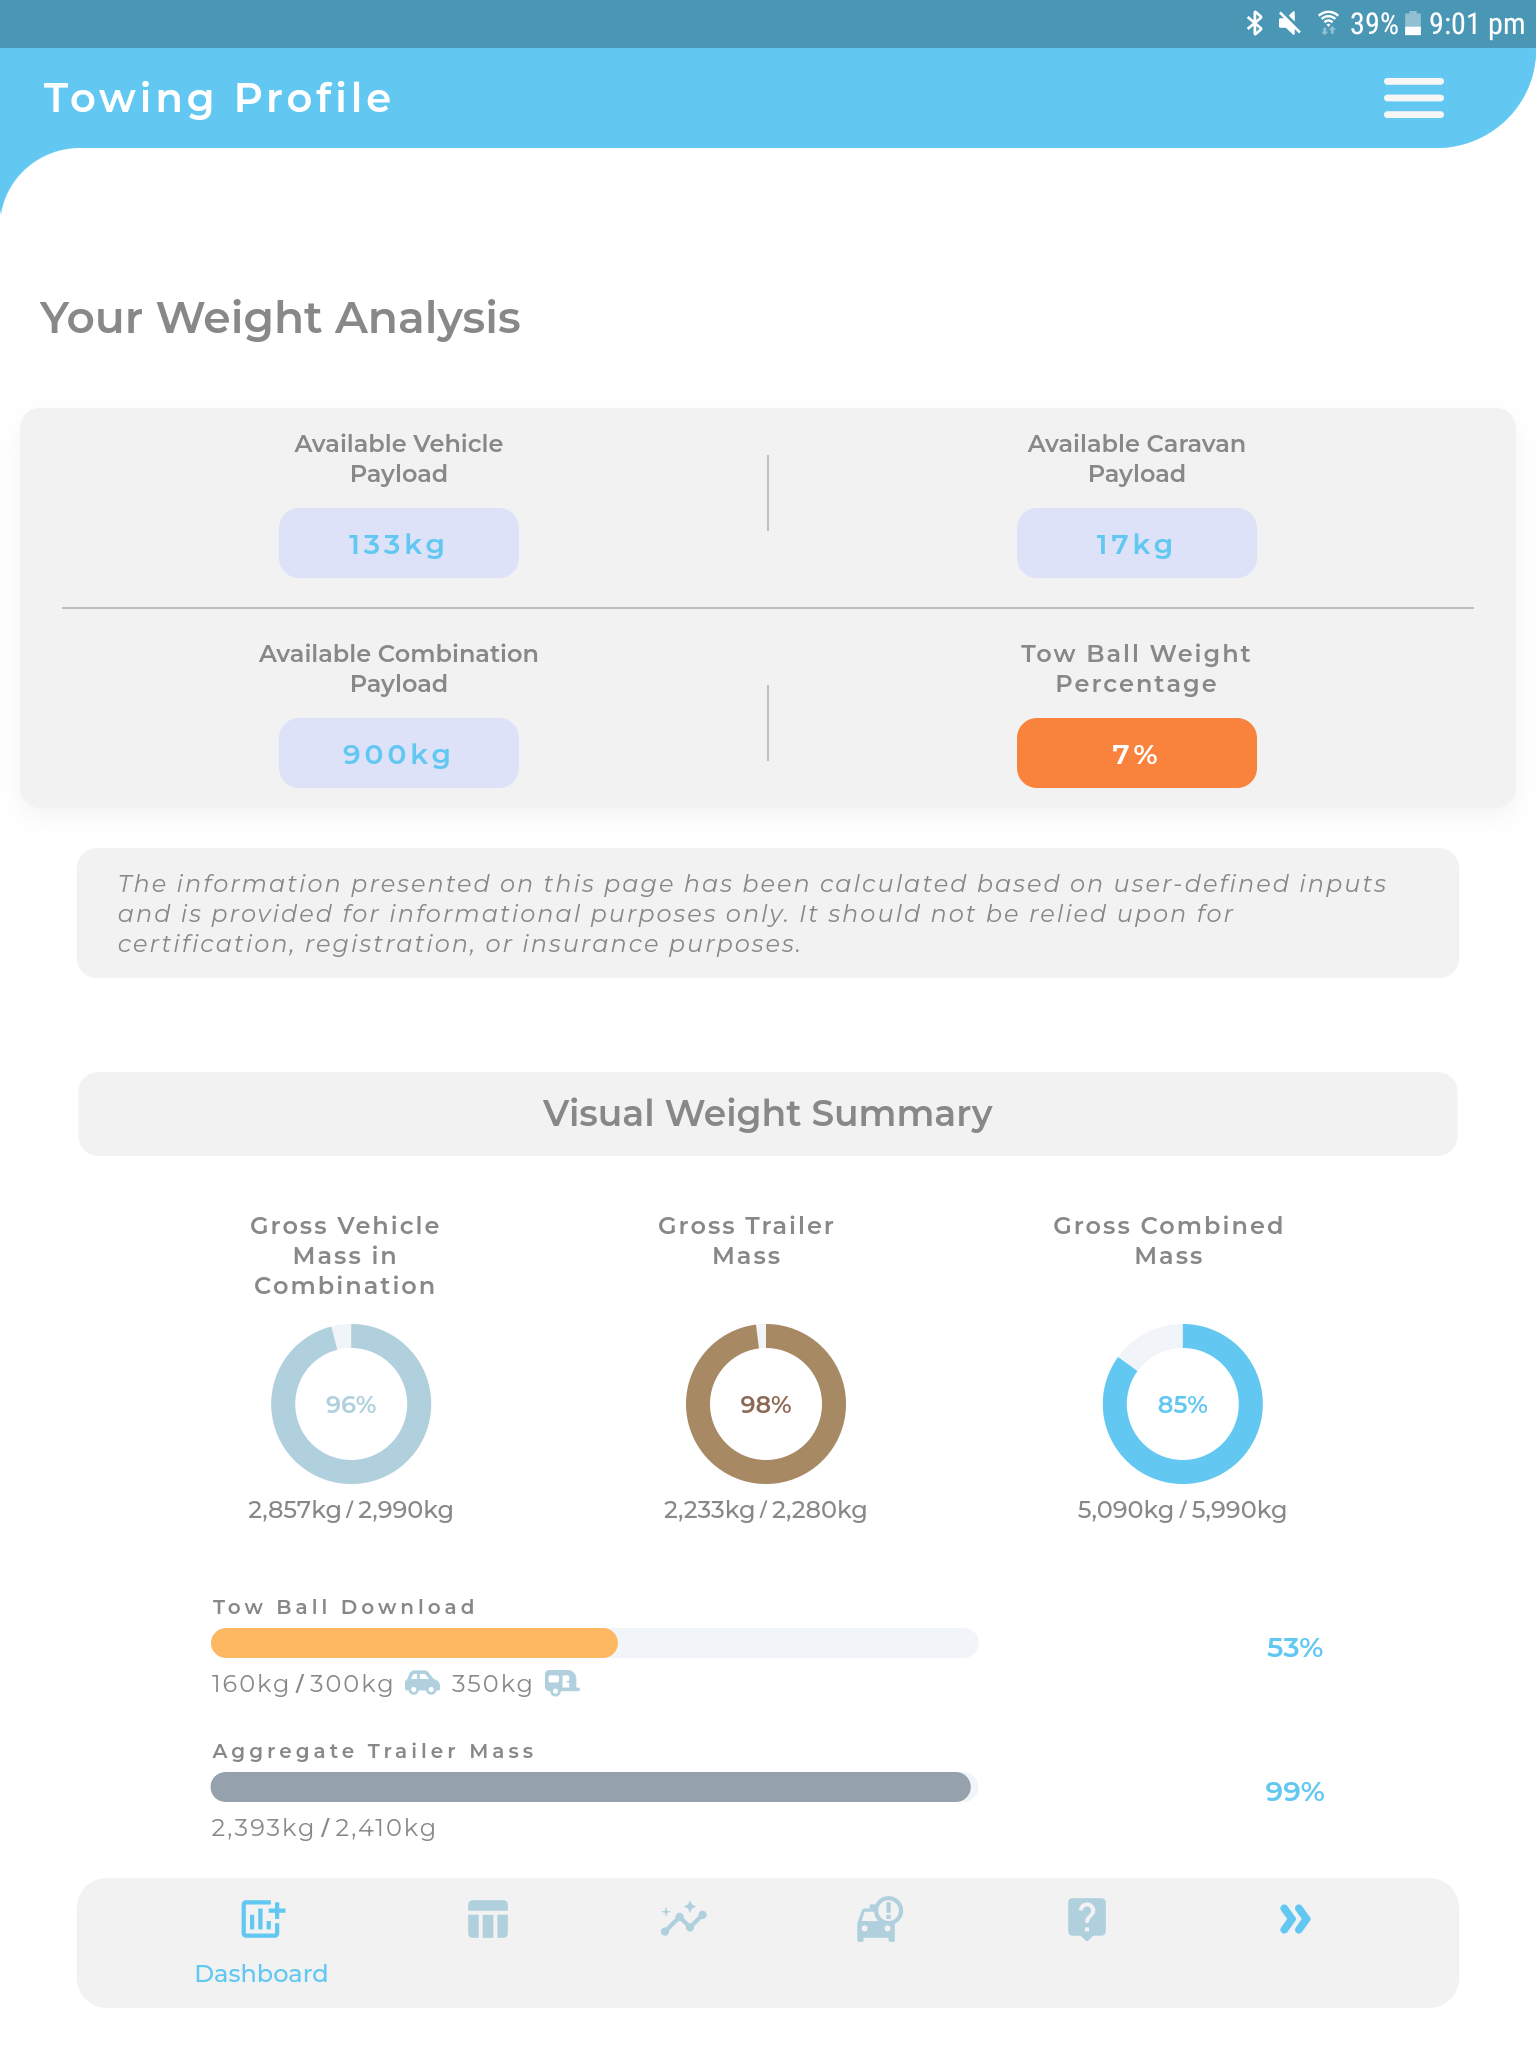Click the 133kg Available Vehicle Payload value
The width and height of the screenshot is (1536, 2048).
[x=398, y=543]
